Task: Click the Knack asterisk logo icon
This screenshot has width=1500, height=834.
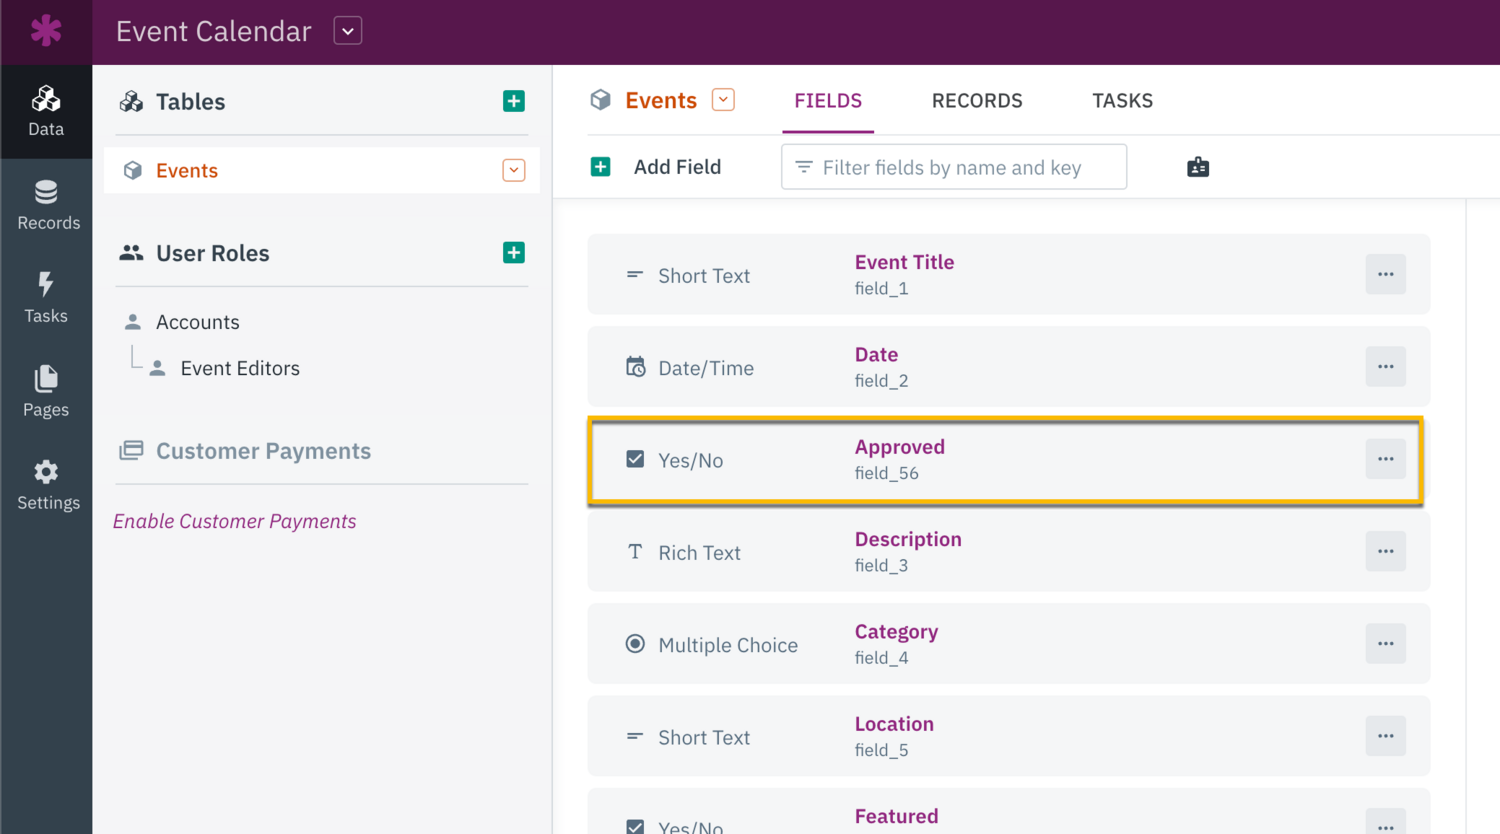Action: tap(46, 31)
